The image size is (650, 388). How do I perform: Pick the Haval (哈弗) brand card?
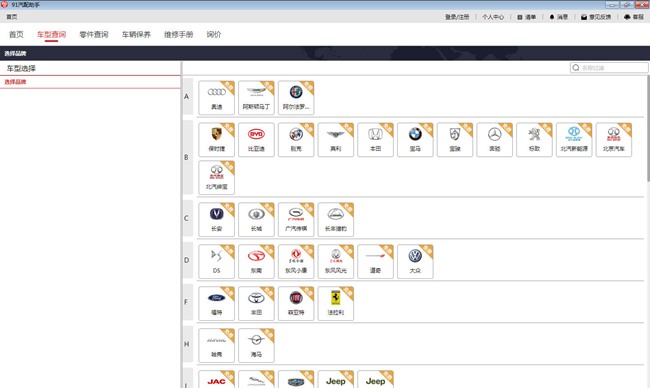tap(216, 345)
